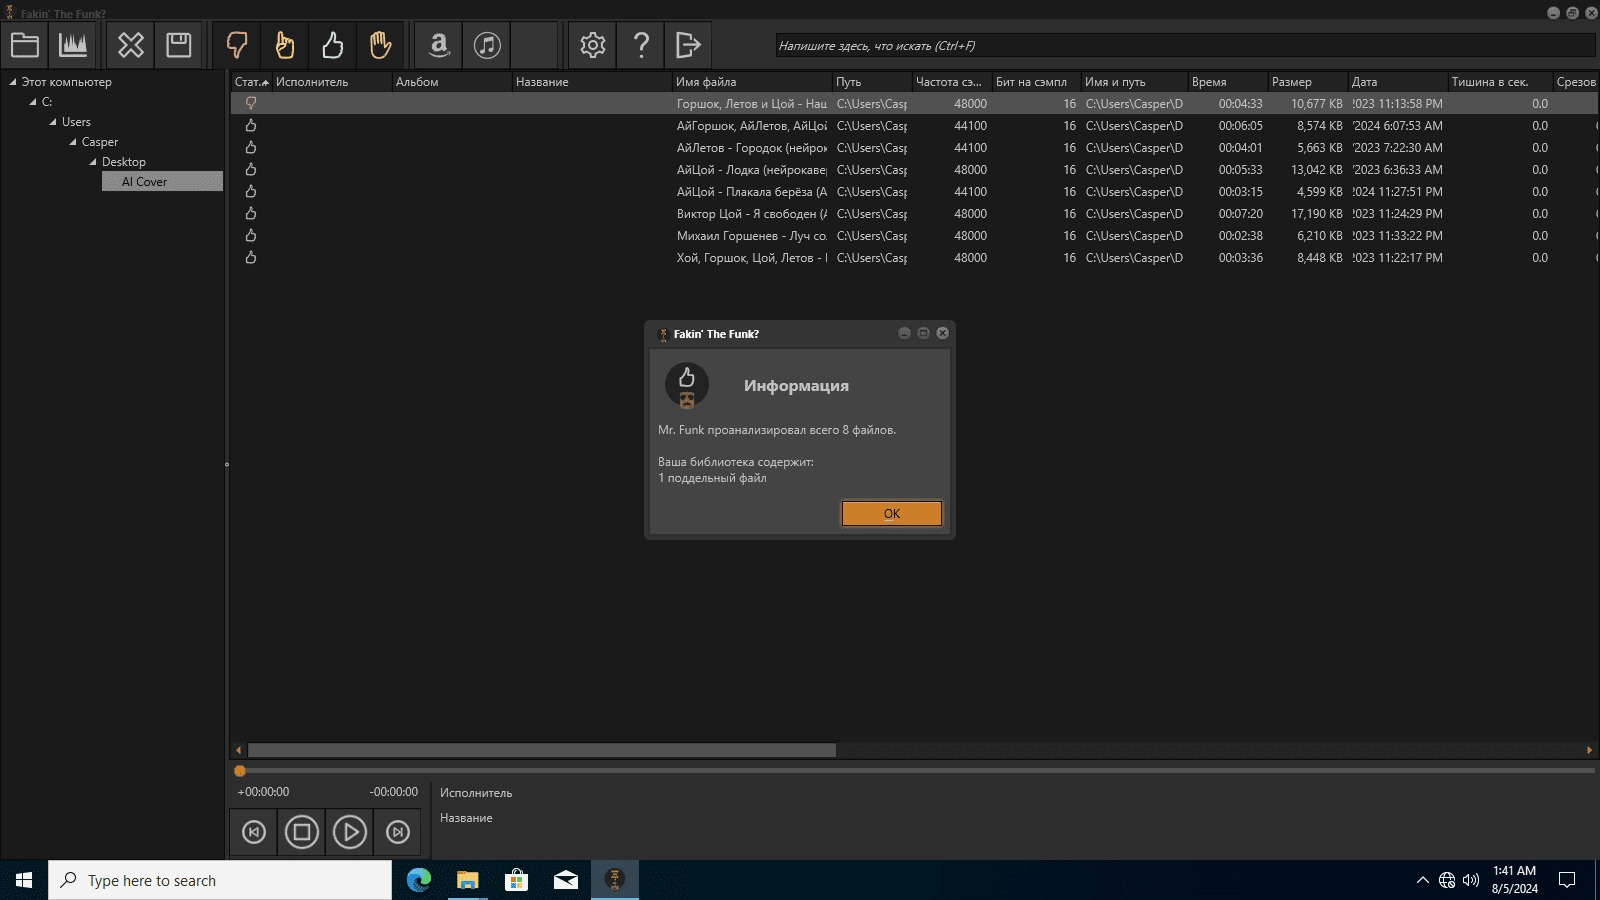Image resolution: width=1600 pixels, height=900 pixels.
Task: Click OK in the Информация dialog
Action: tap(892, 513)
